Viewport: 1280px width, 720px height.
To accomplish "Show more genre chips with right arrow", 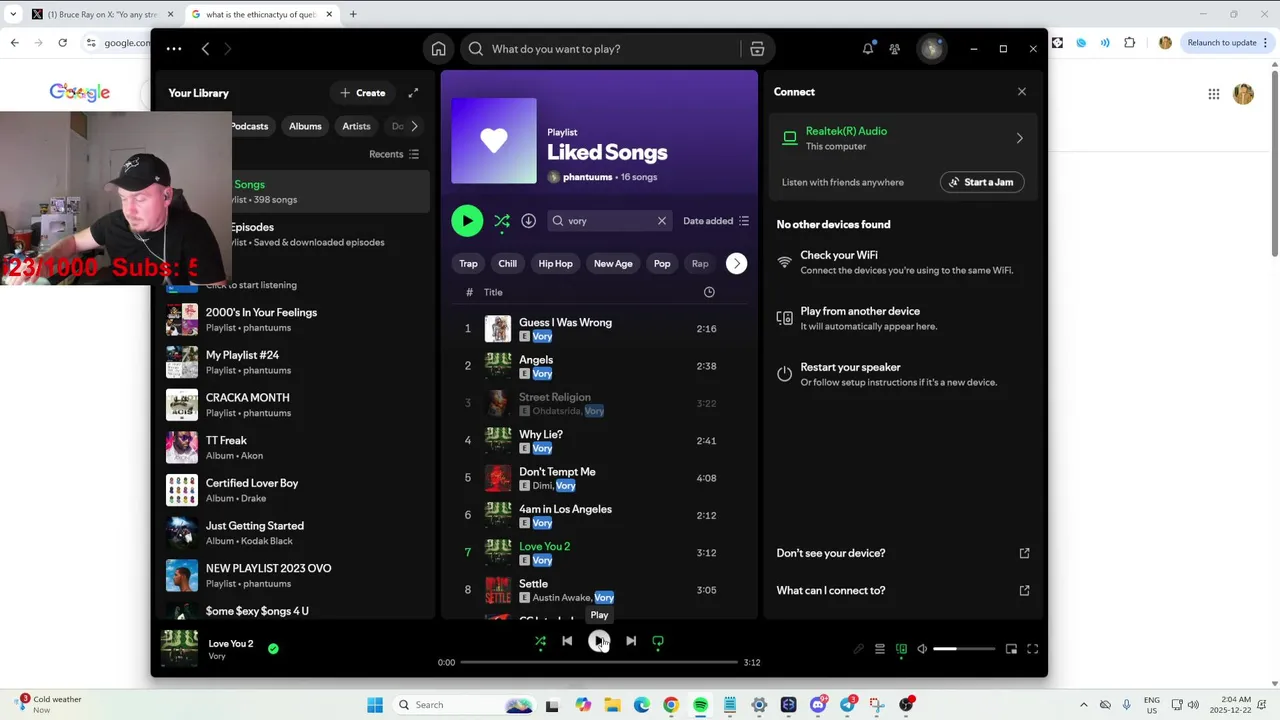I will 736,264.
